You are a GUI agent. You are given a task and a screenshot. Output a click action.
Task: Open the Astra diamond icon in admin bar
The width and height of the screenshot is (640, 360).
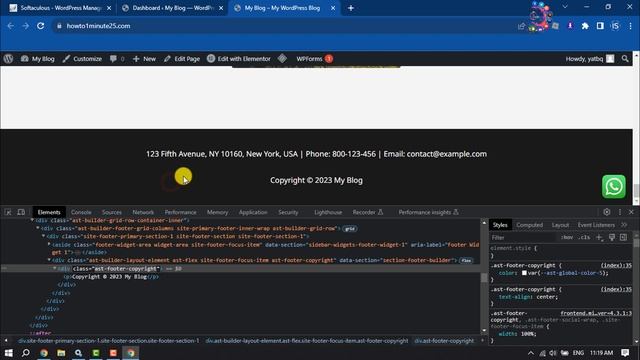(x=282, y=59)
